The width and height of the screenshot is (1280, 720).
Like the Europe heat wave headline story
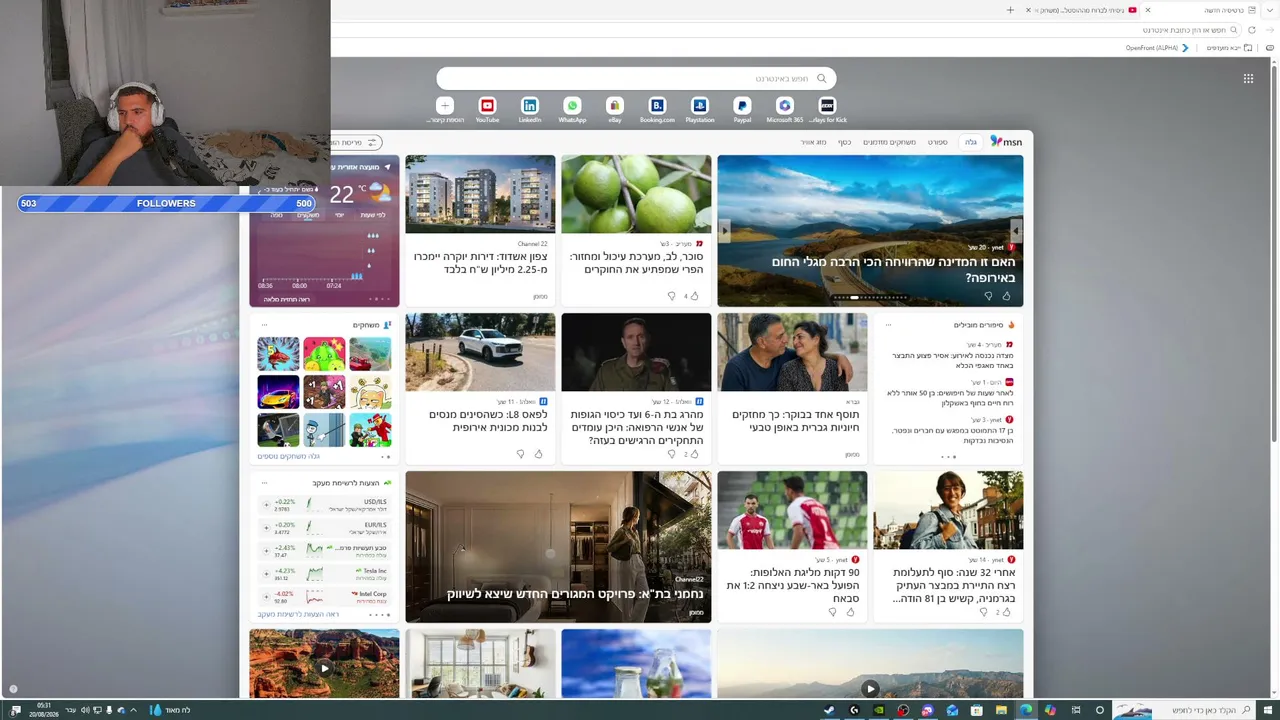[x=1006, y=296]
